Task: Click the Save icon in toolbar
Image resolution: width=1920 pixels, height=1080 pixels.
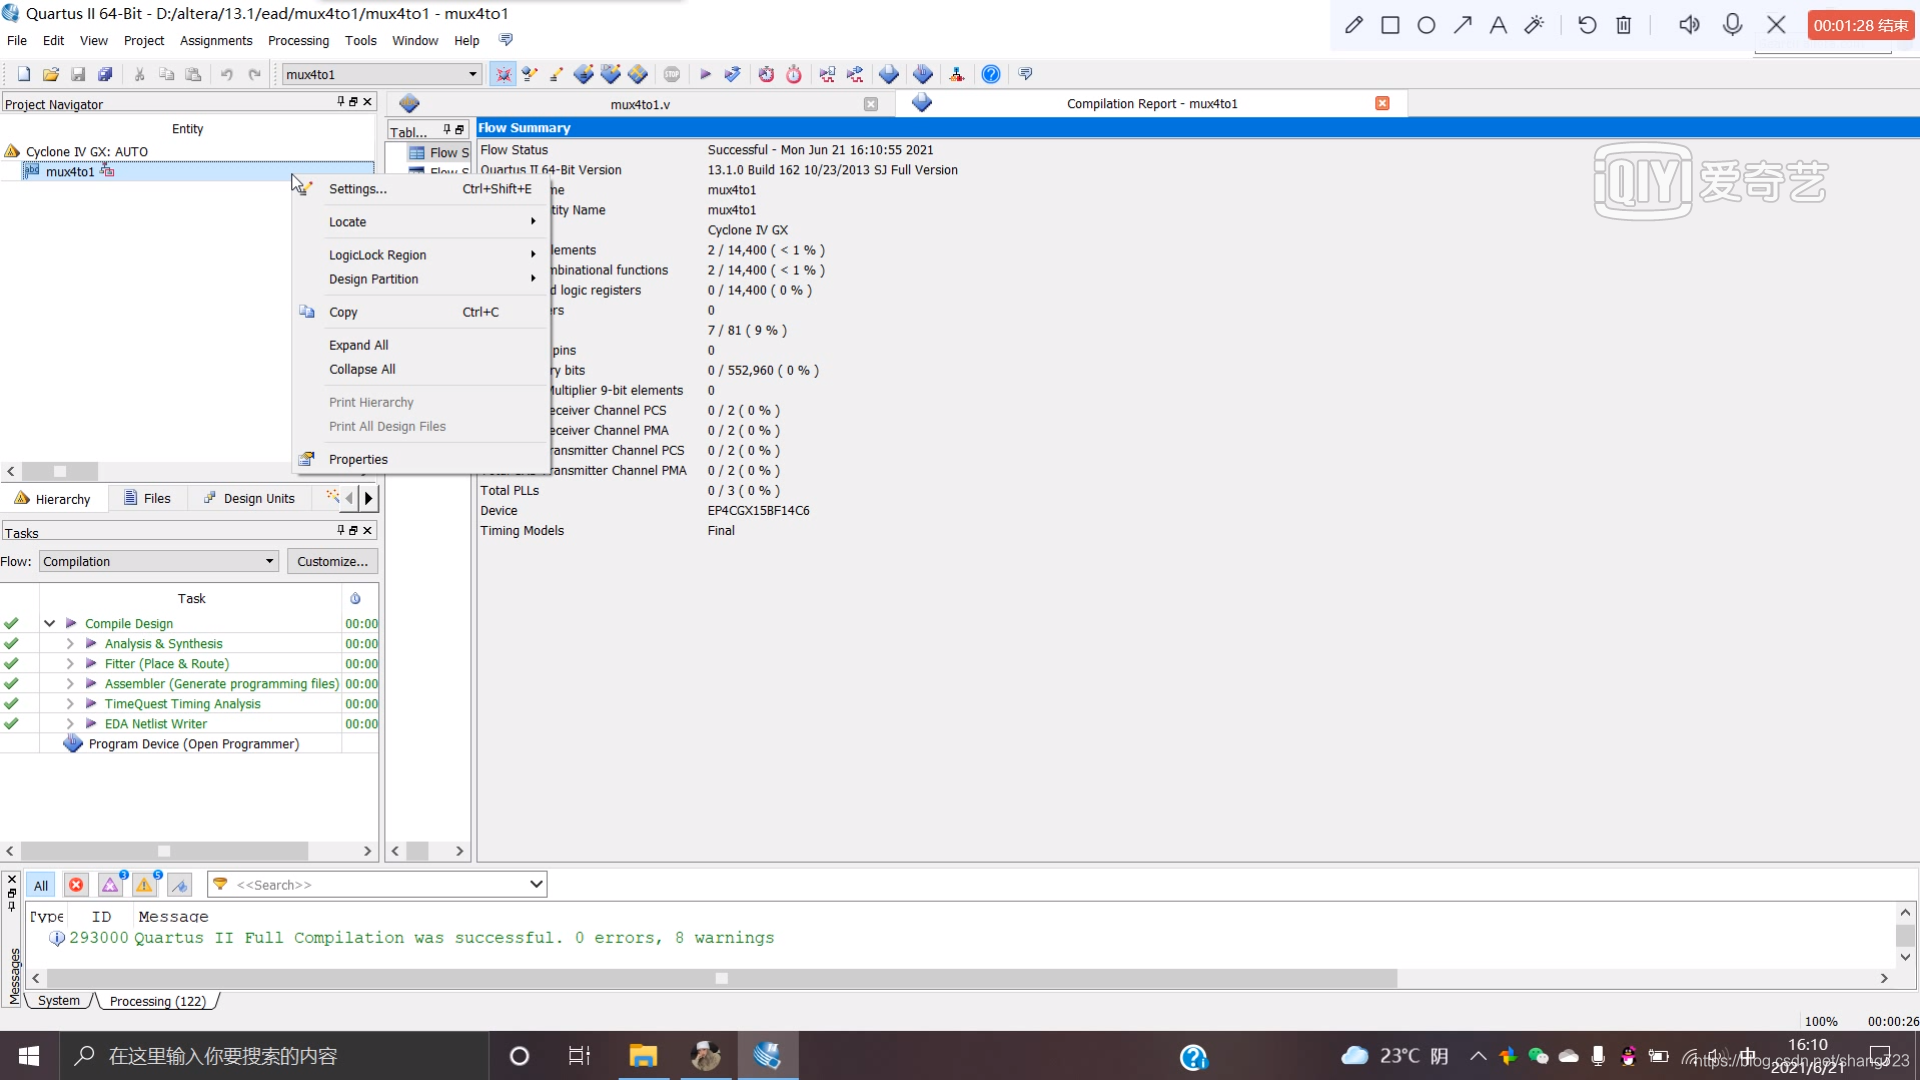Action: (x=78, y=74)
